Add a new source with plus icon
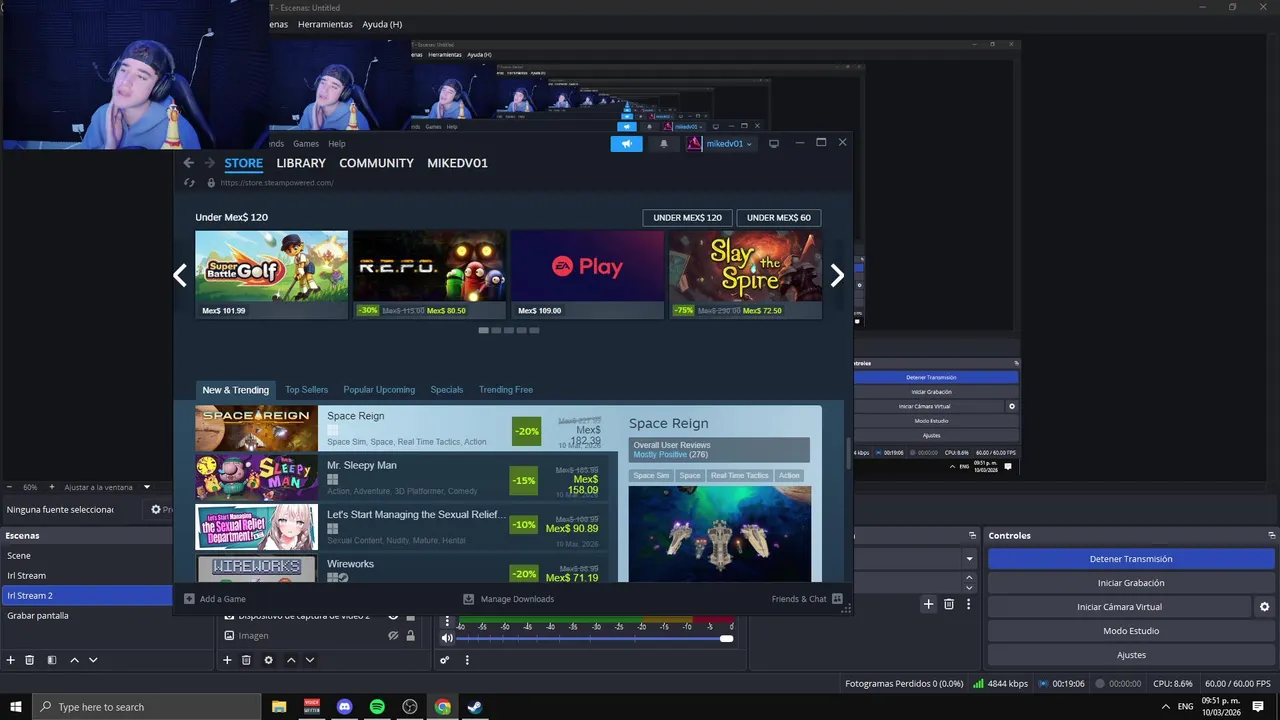Screen dimensions: 1280x720 (x=227, y=660)
